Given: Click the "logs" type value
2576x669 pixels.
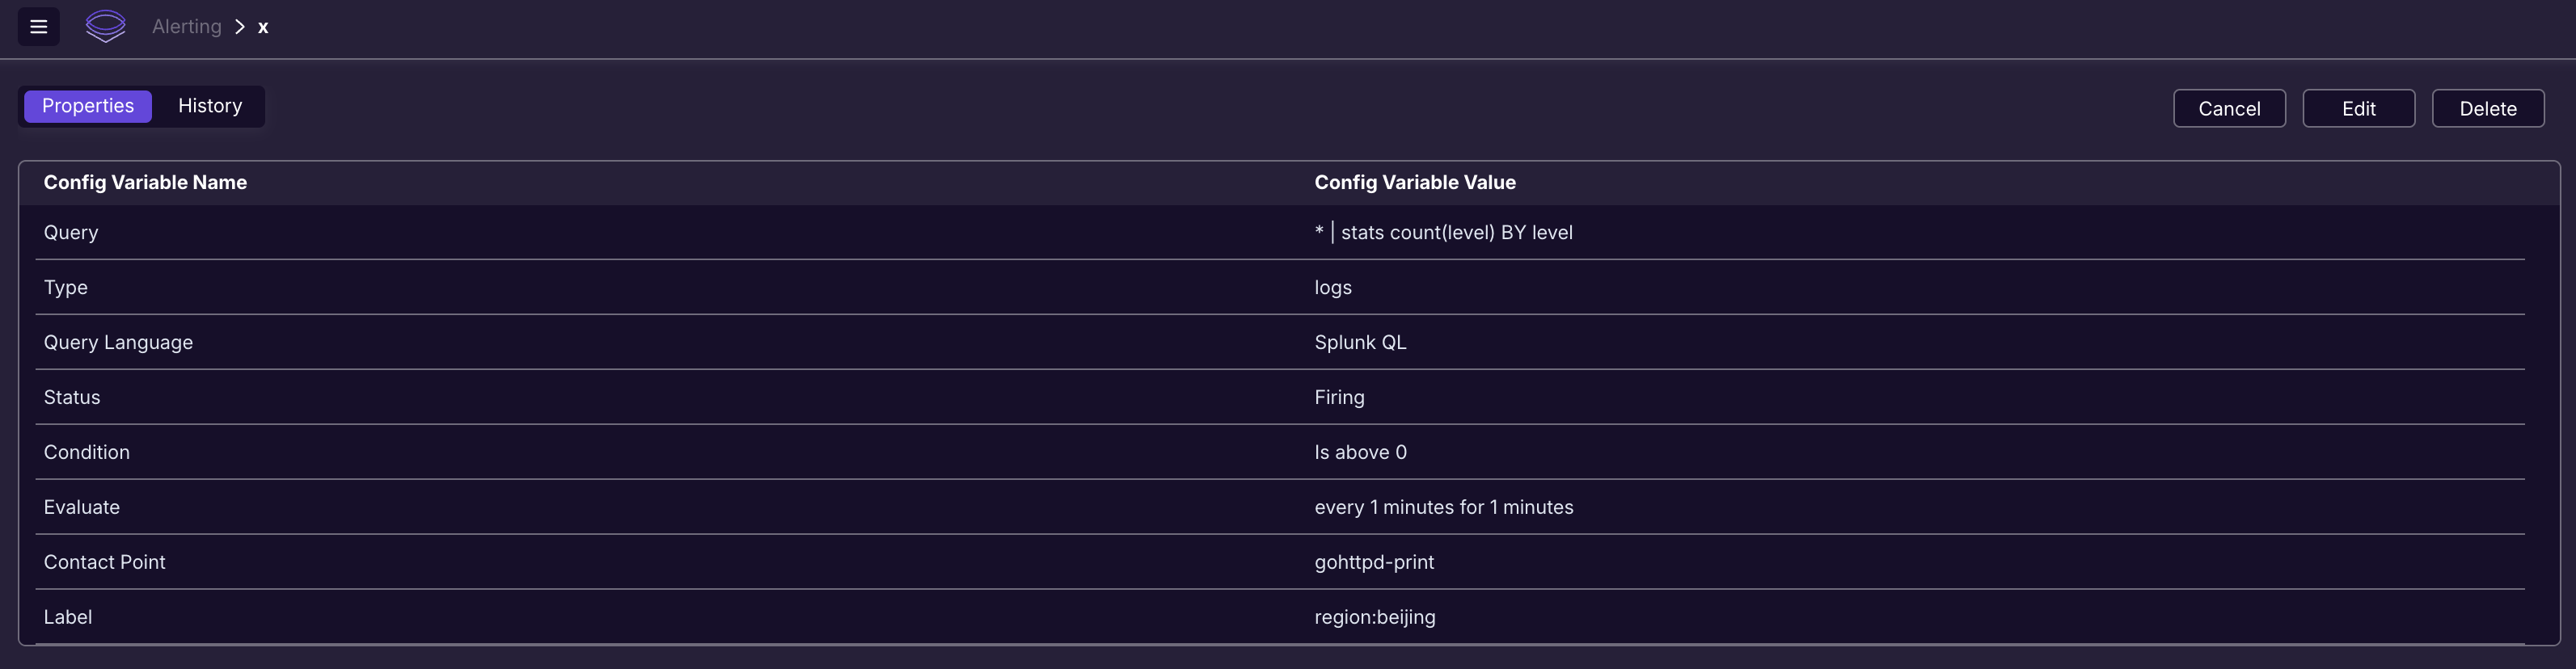Looking at the screenshot, I should (1332, 288).
